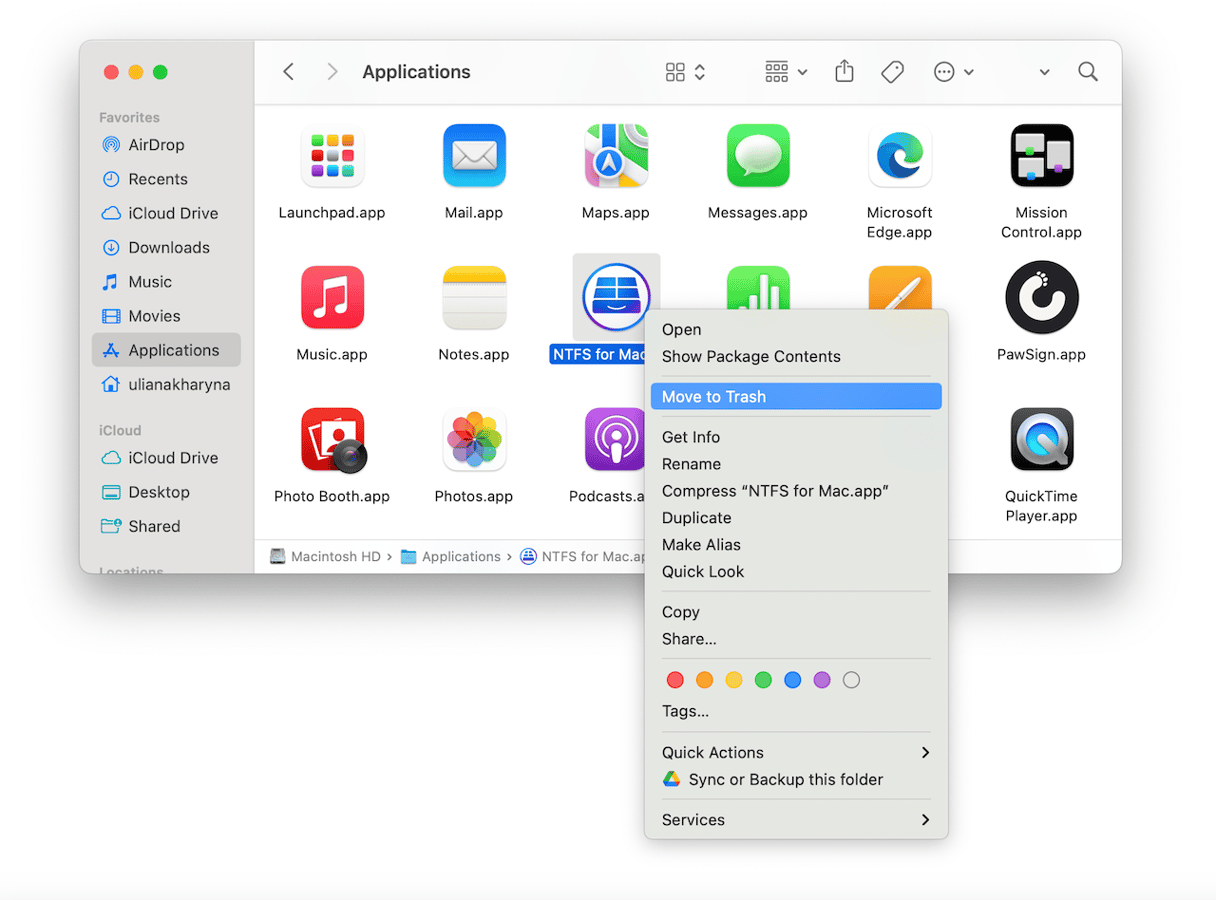The width and height of the screenshot is (1216, 900).
Task: Go back with the left chevron button
Action: pyautogui.click(x=289, y=72)
